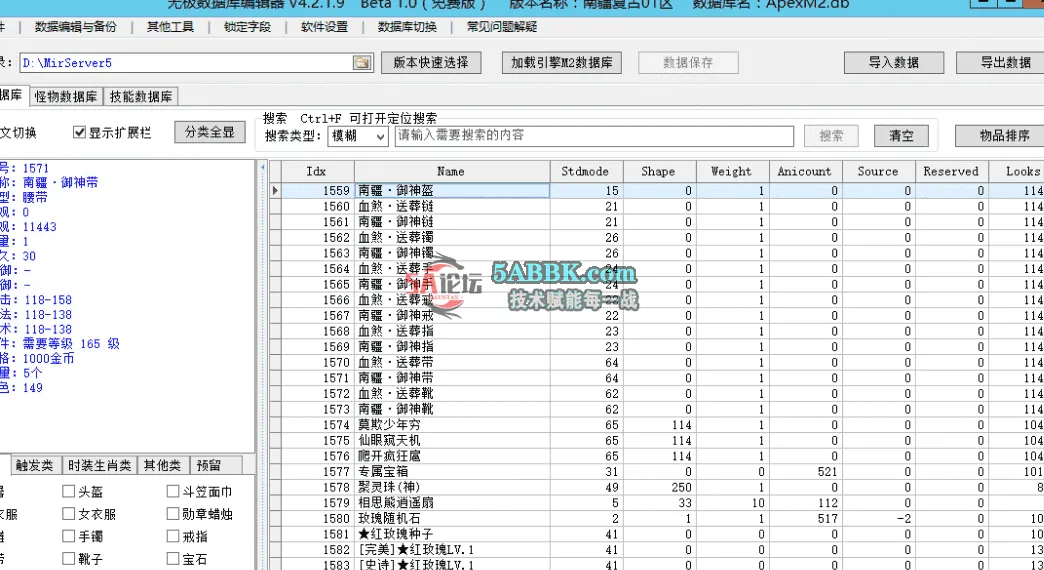
Task: Sort by Source column header
Action: [879, 172]
